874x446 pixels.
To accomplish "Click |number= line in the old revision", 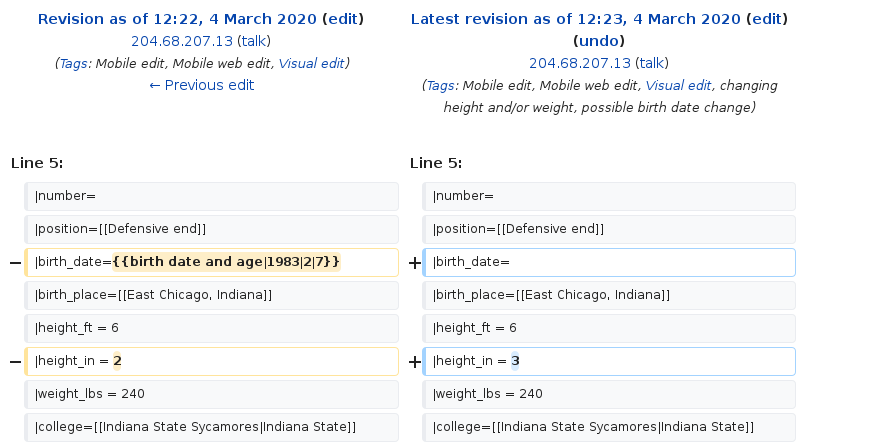I will tap(211, 196).
